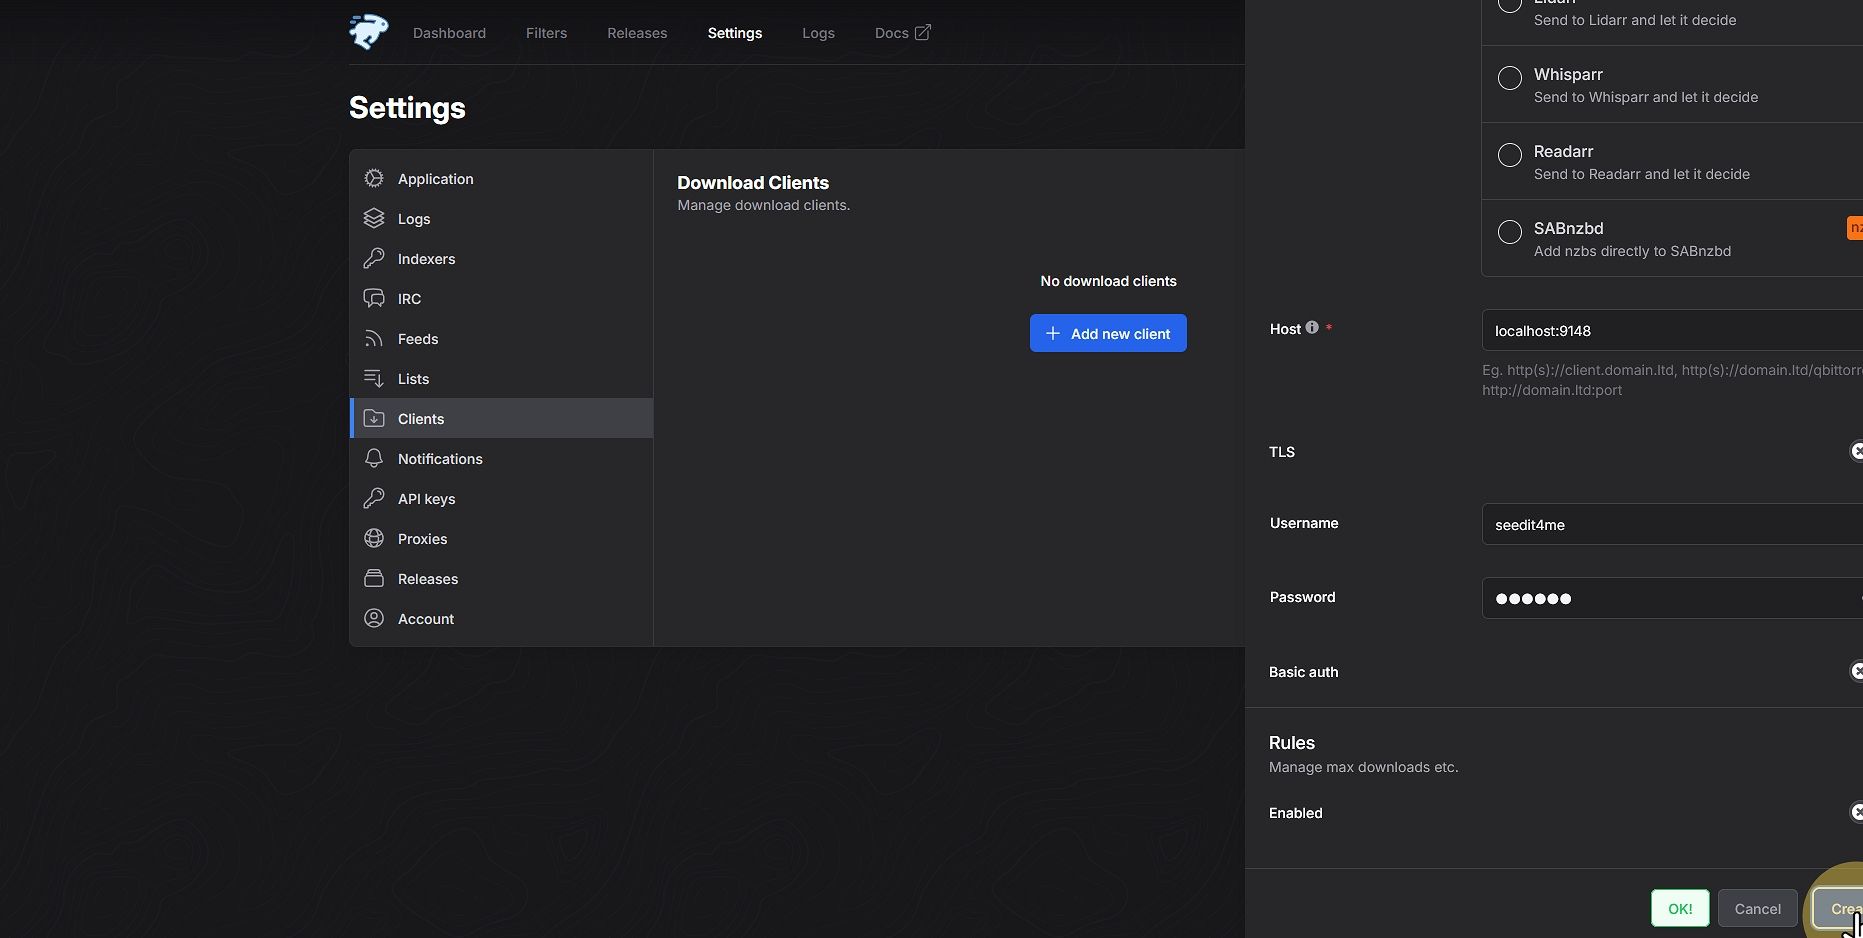Click the Application gear icon in sidebar
The width and height of the screenshot is (1863, 938).
click(x=374, y=178)
